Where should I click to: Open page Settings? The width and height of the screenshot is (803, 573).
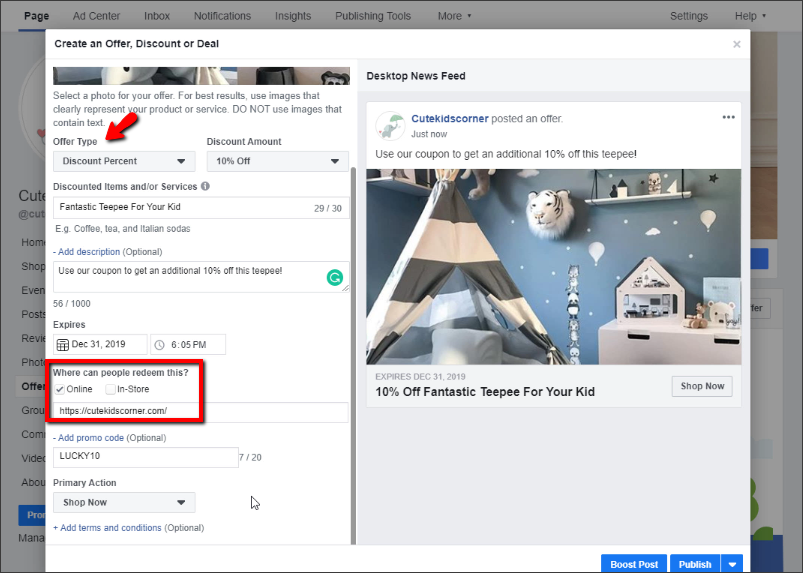pos(689,16)
